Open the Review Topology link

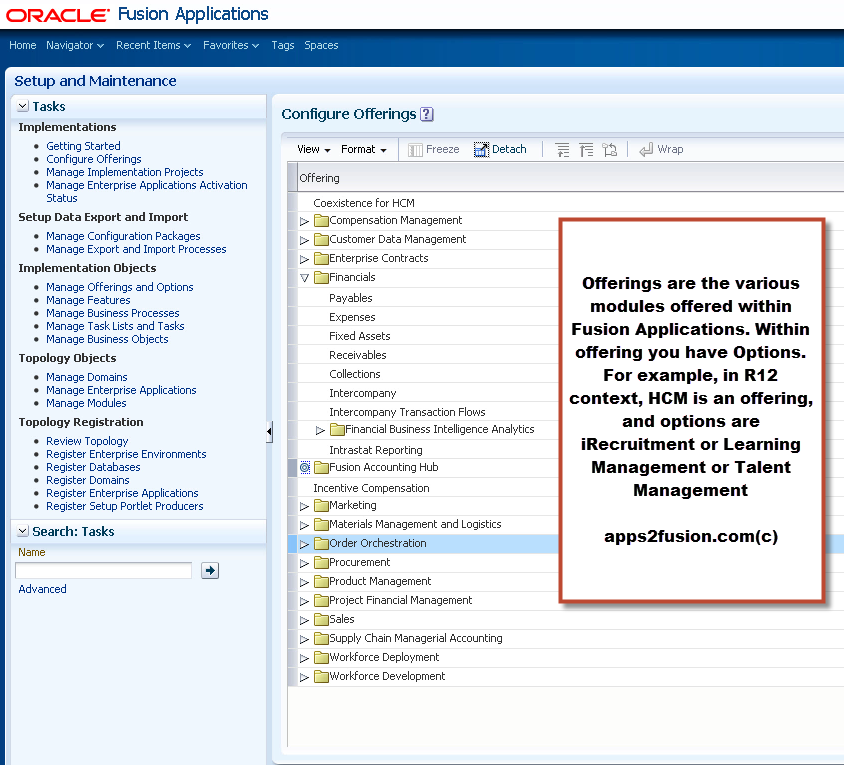click(87, 441)
